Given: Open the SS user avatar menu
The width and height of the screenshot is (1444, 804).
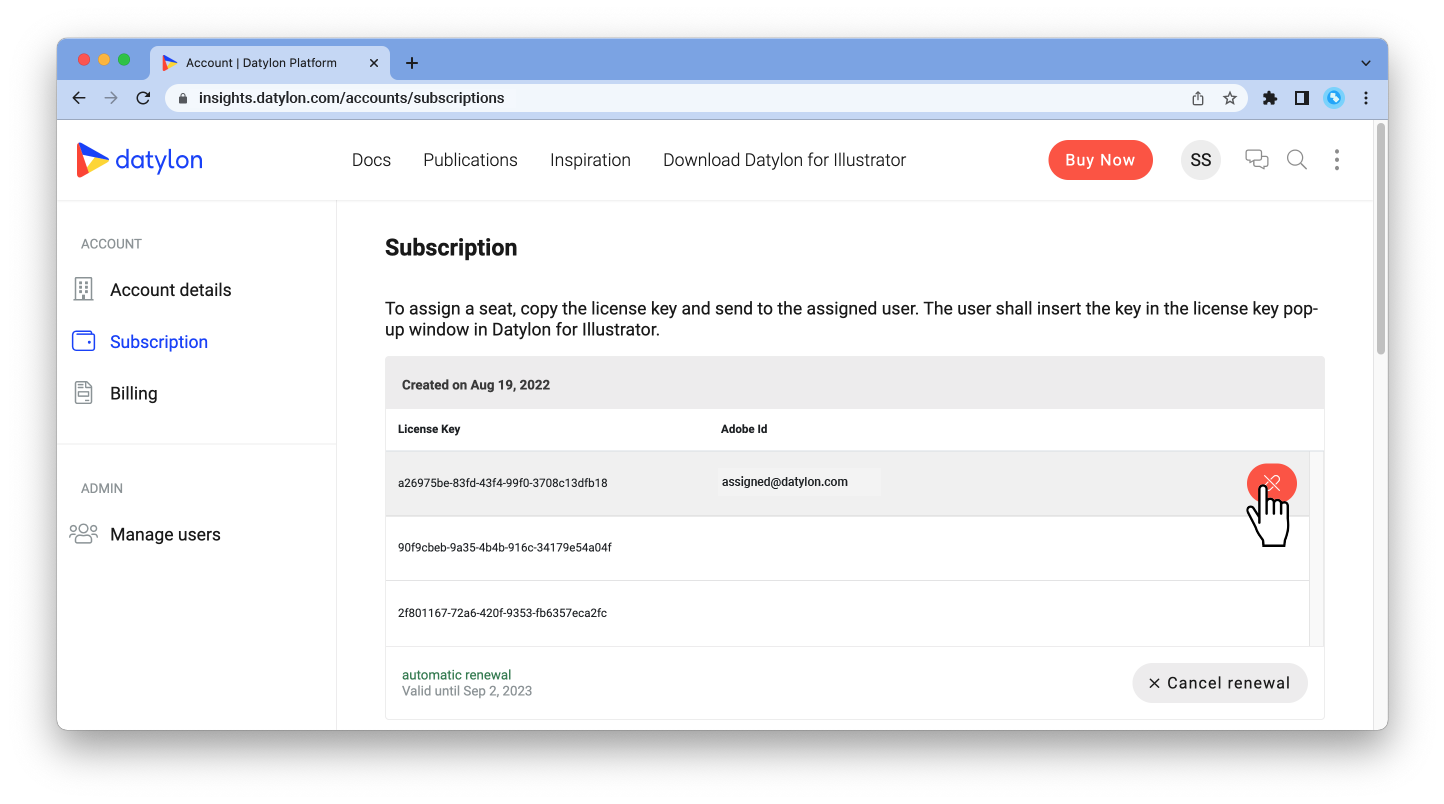Looking at the screenshot, I should (x=1201, y=160).
